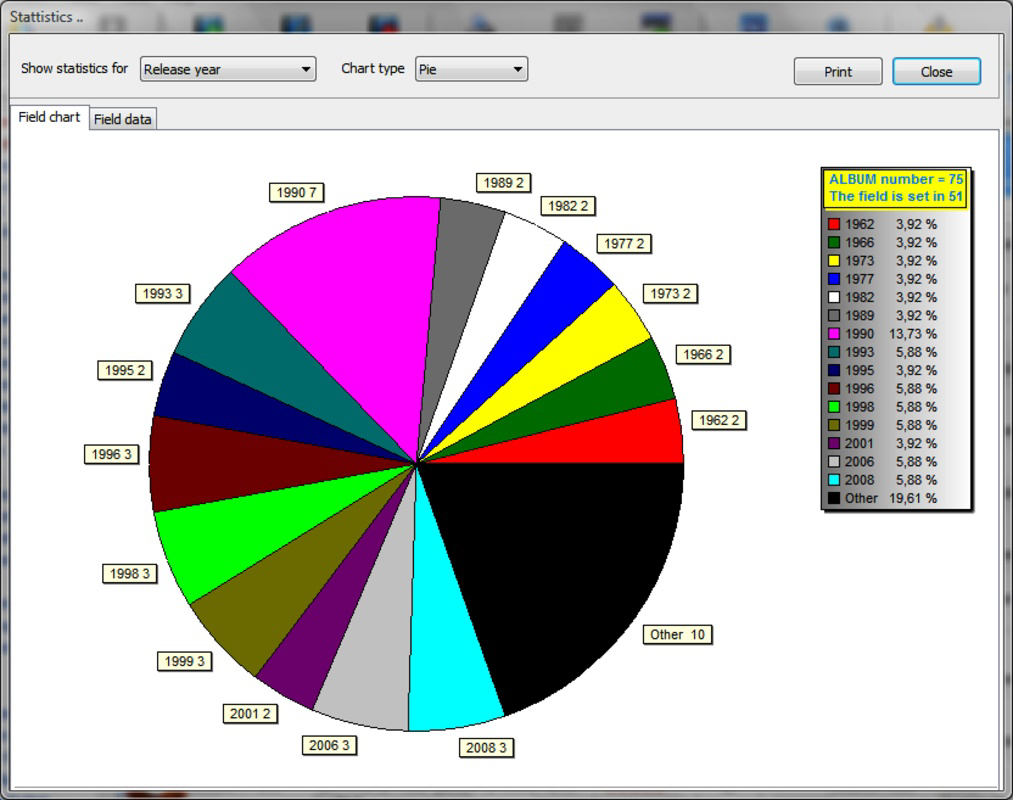
Task: Click the '19,61 %' legend value
Action: tap(912, 498)
